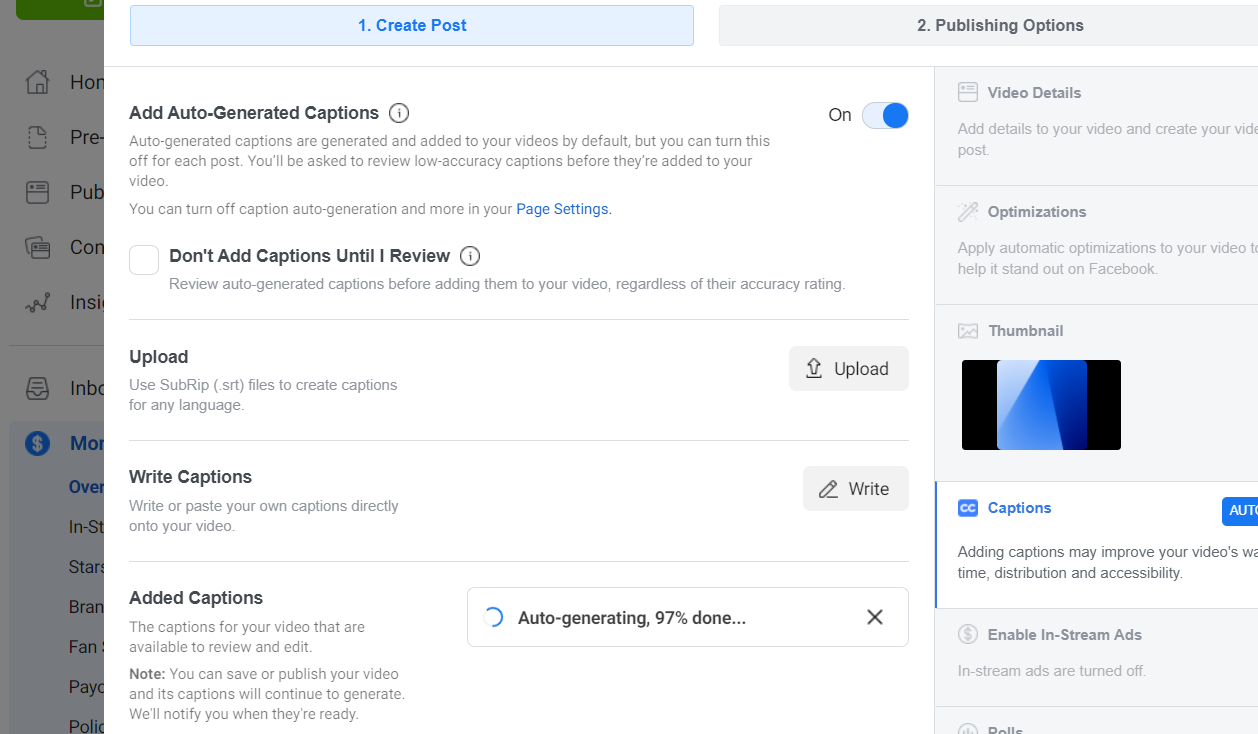This screenshot has height=734, width=1258.
Task: Click the Monetization dollar icon in the sidebar
Action: click(37, 443)
